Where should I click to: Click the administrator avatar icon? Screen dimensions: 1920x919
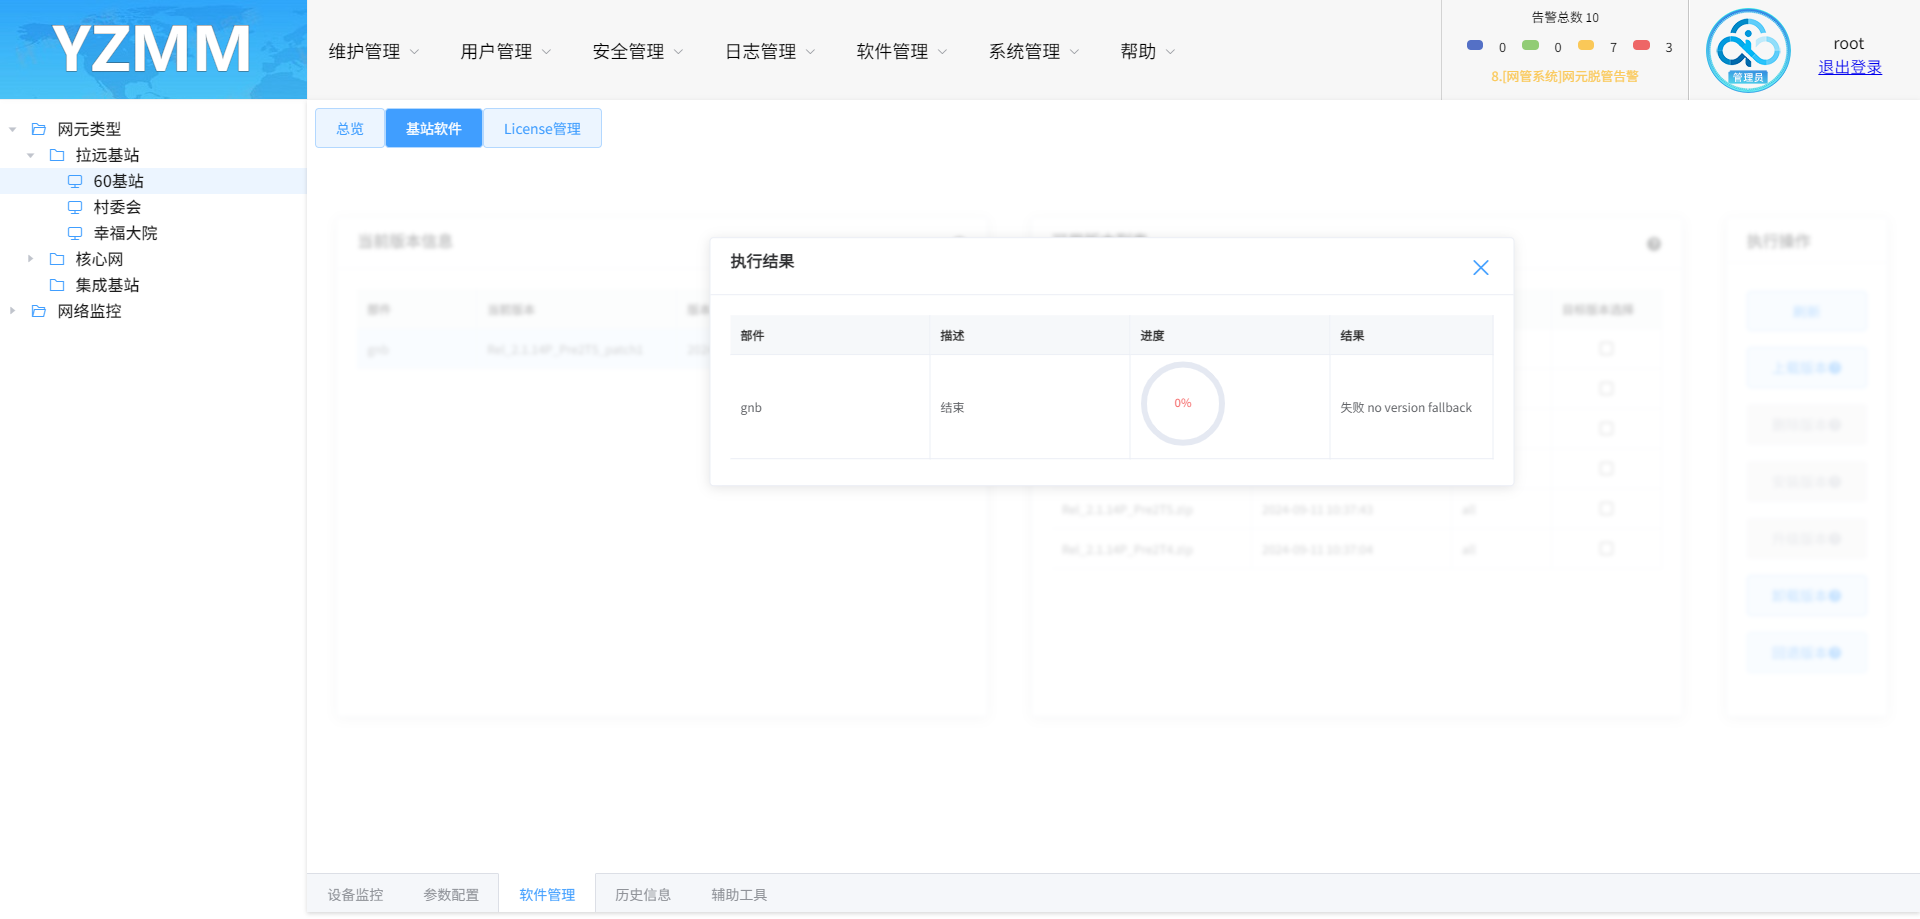point(1748,50)
